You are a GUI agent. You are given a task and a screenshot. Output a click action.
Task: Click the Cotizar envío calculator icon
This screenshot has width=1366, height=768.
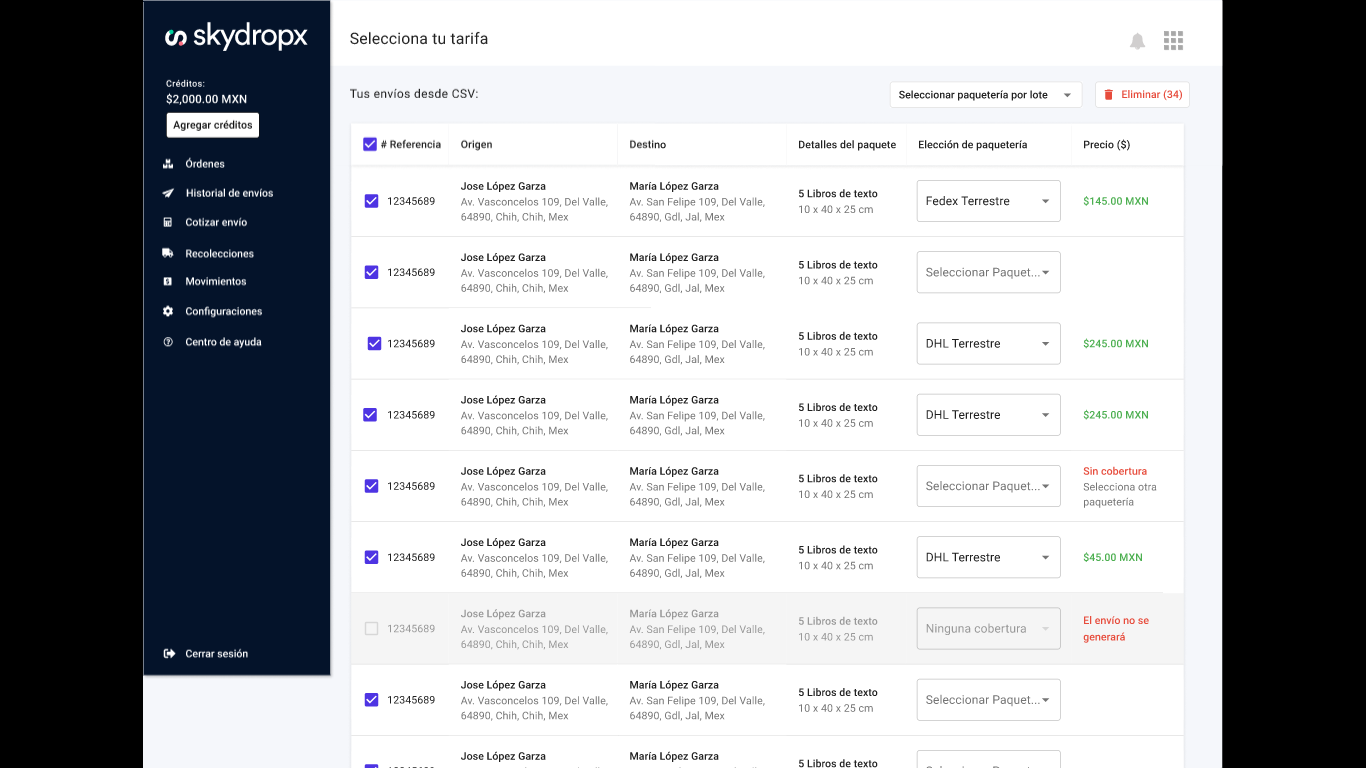[168, 222]
